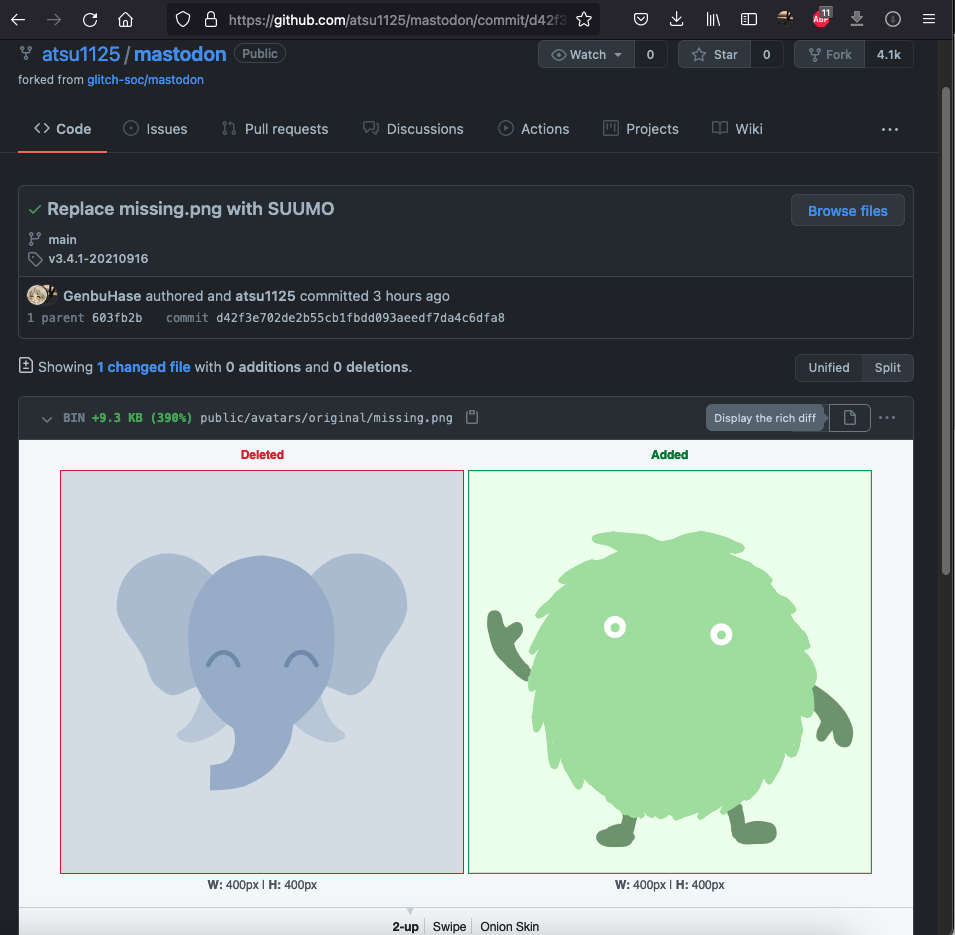The height and width of the screenshot is (935, 955).
Task: Click the rich diff file icon
Action: point(849,418)
